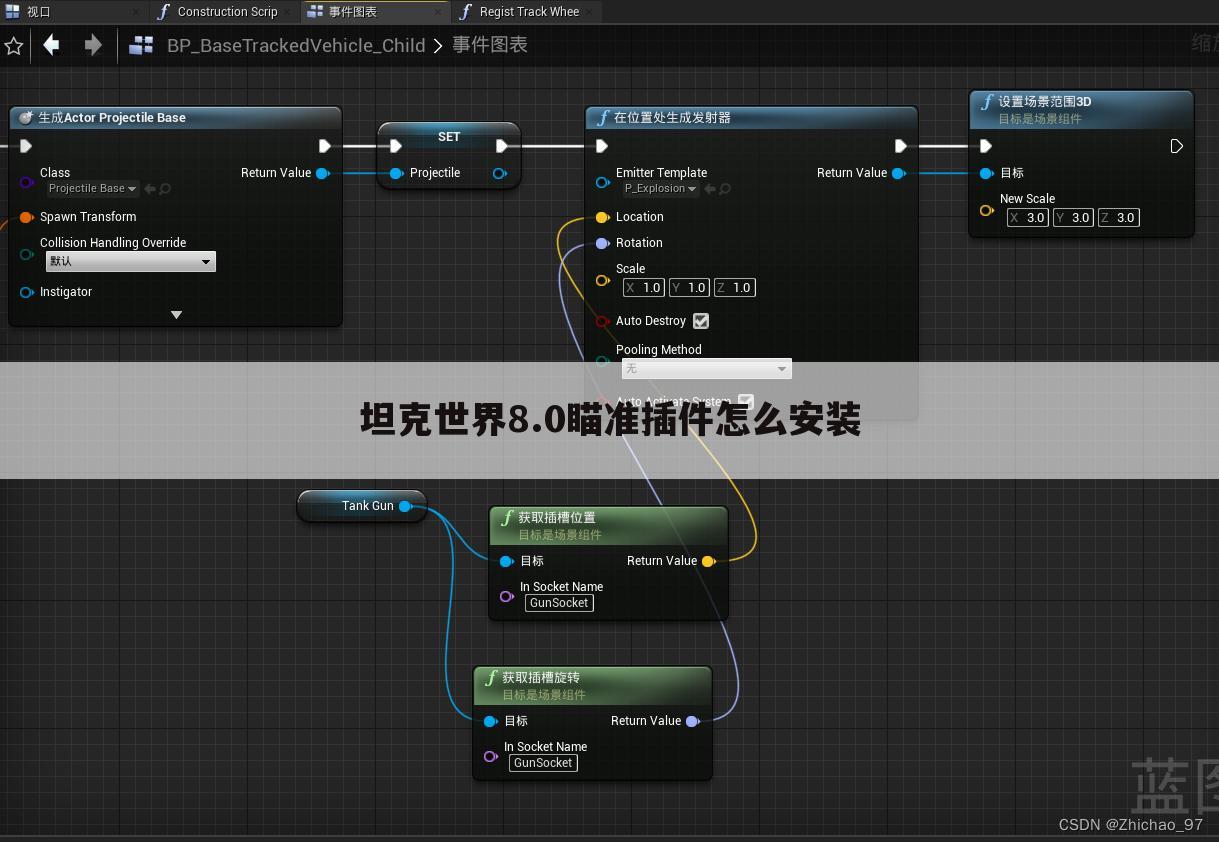Click the yellow Location input pin
The width and height of the screenshot is (1219, 842).
click(602, 217)
